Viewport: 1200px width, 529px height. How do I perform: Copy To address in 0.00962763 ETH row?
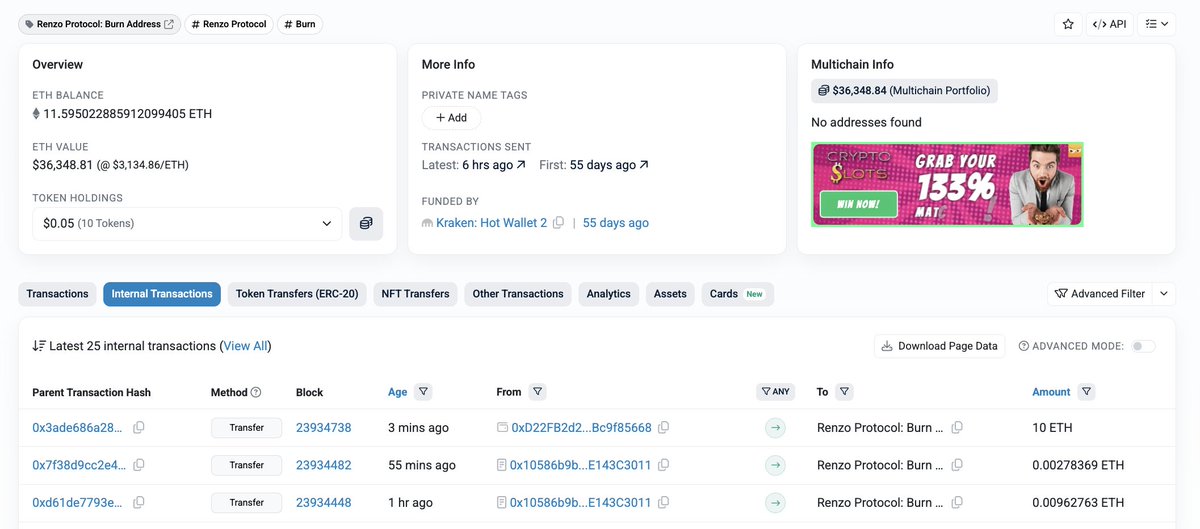[x=957, y=503]
